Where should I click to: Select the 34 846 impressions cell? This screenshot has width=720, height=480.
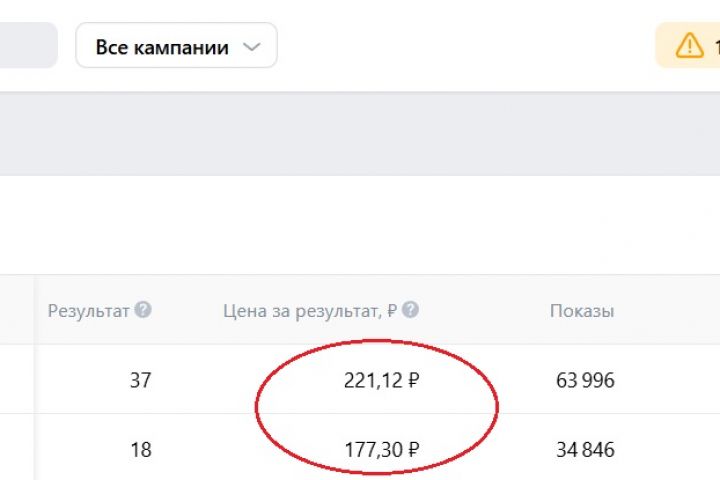point(585,450)
